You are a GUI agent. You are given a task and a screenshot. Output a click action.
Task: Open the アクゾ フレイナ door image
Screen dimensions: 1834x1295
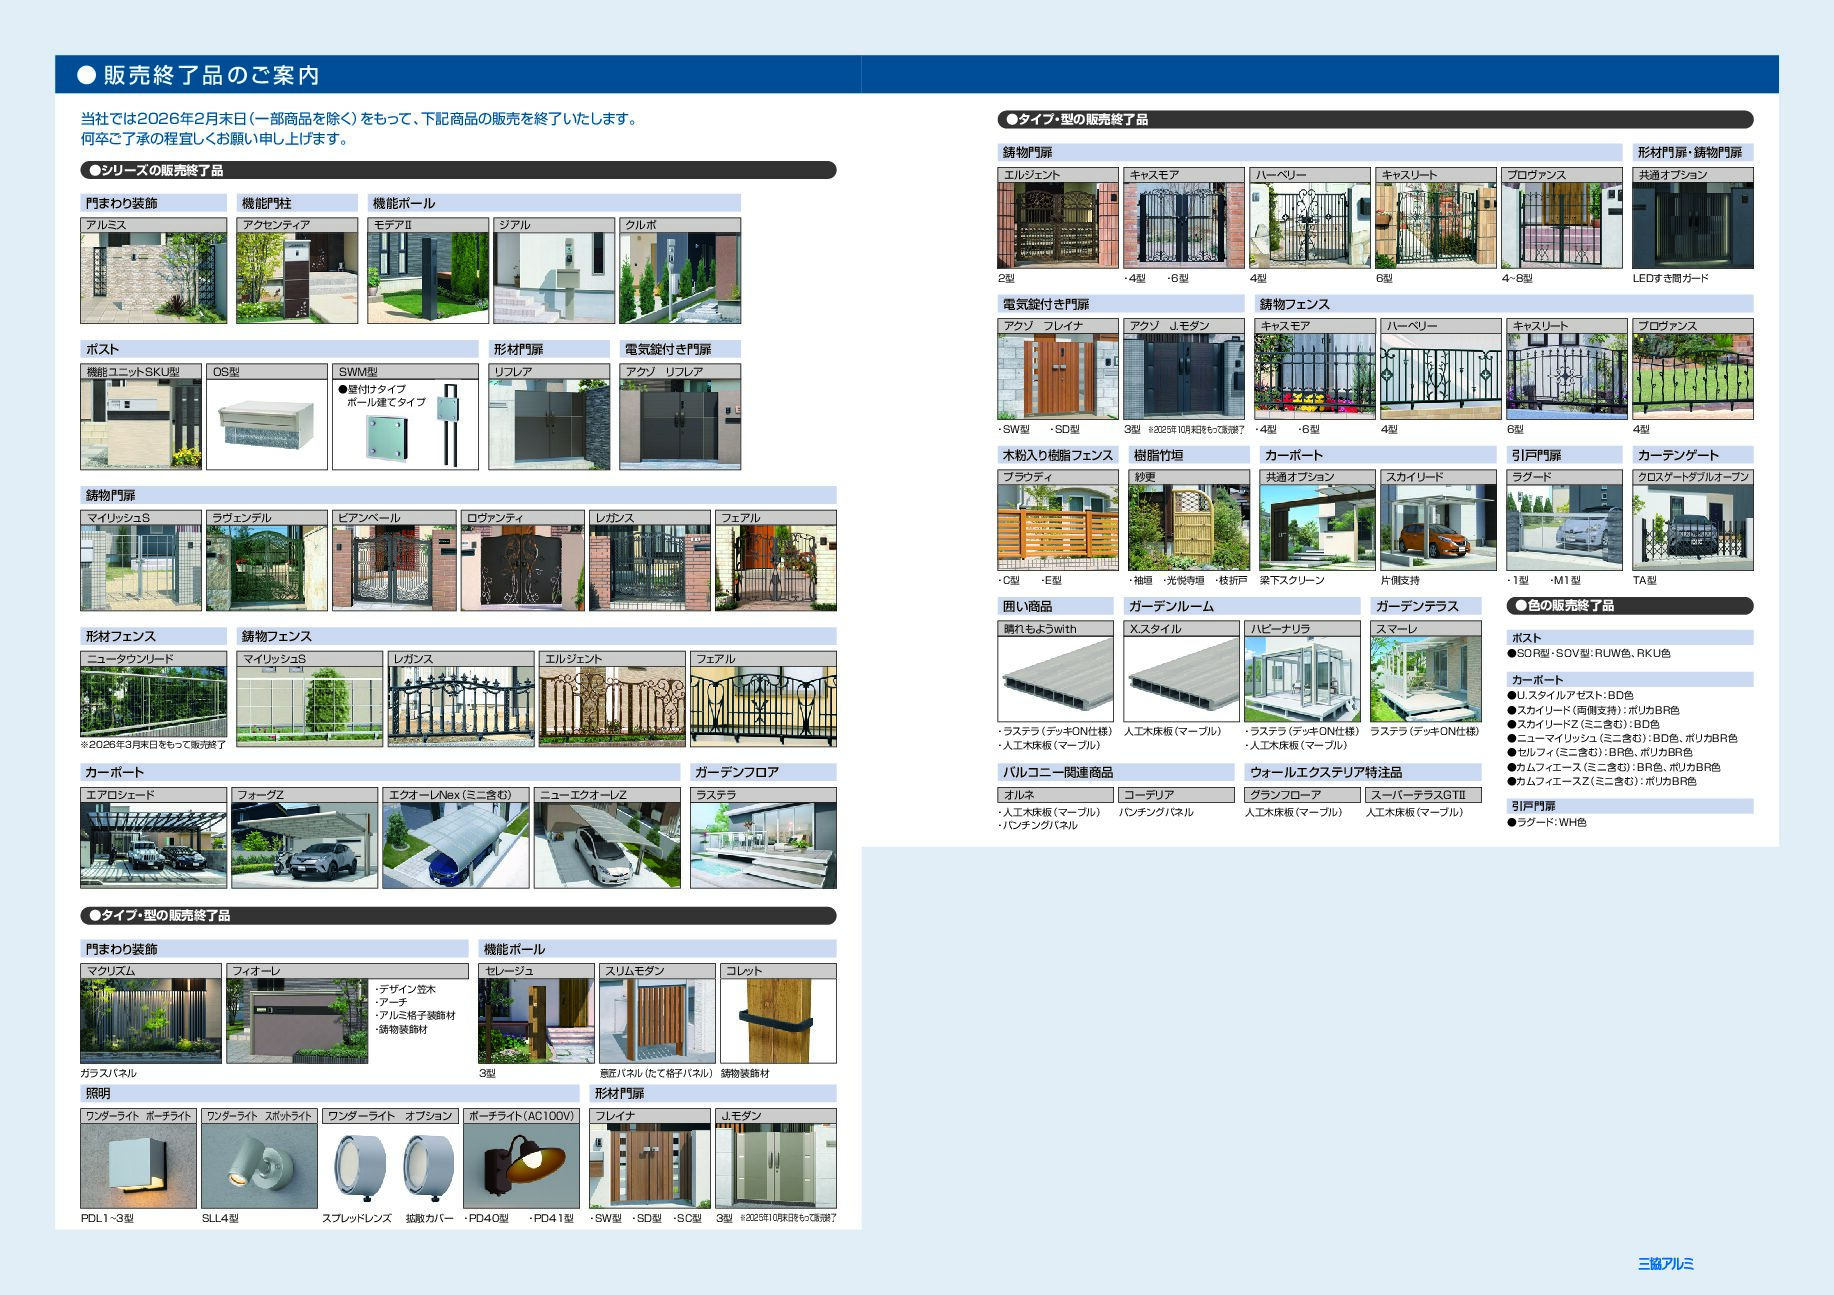tap(1057, 376)
